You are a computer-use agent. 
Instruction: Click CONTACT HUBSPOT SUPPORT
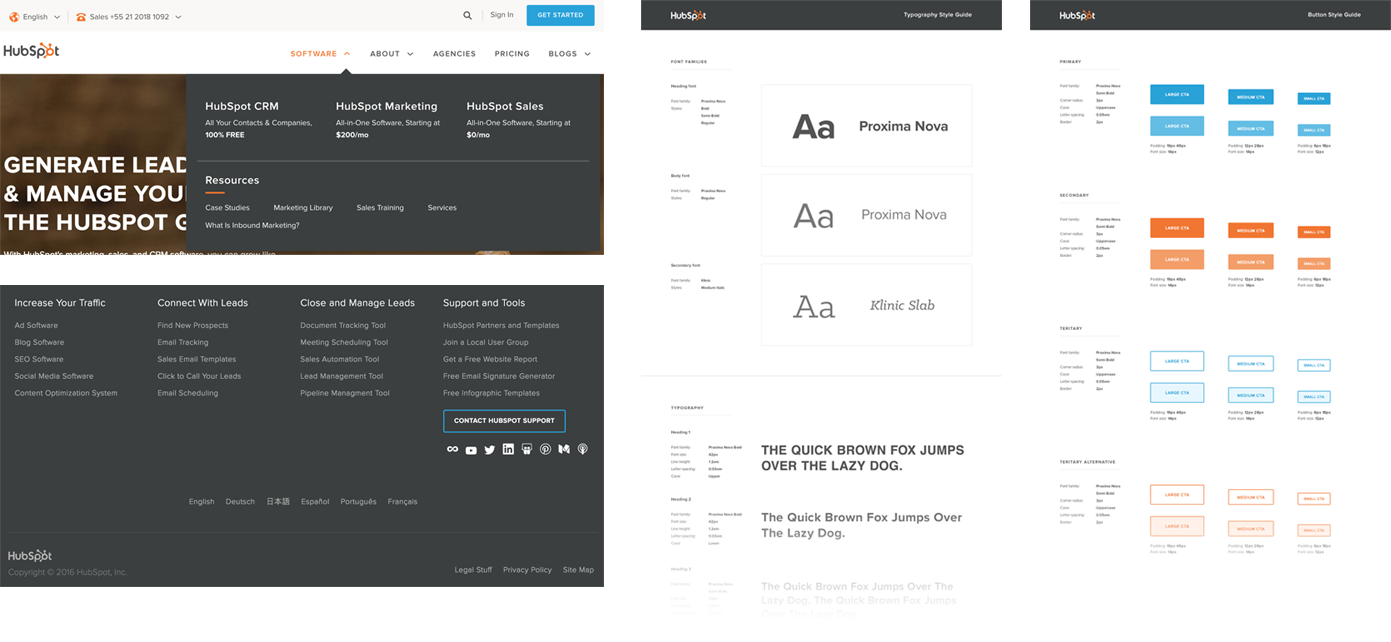pos(504,421)
